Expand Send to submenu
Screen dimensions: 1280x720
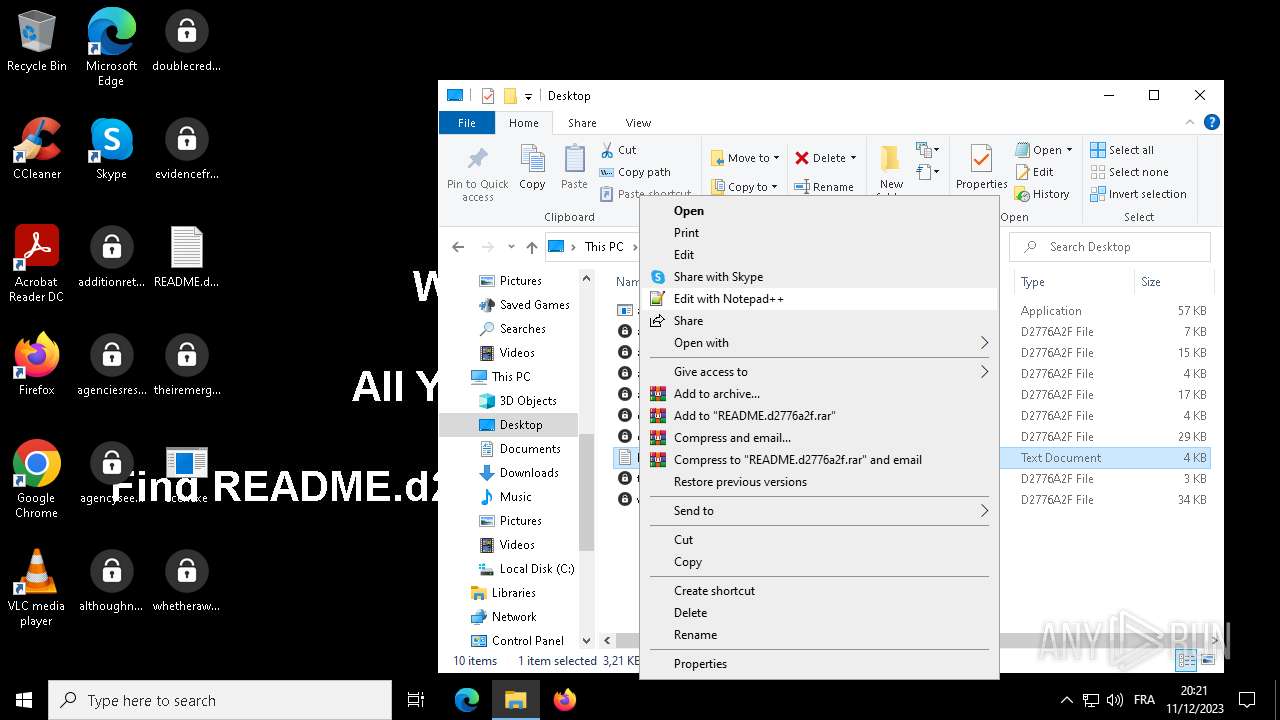pyautogui.click(x=818, y=511)
